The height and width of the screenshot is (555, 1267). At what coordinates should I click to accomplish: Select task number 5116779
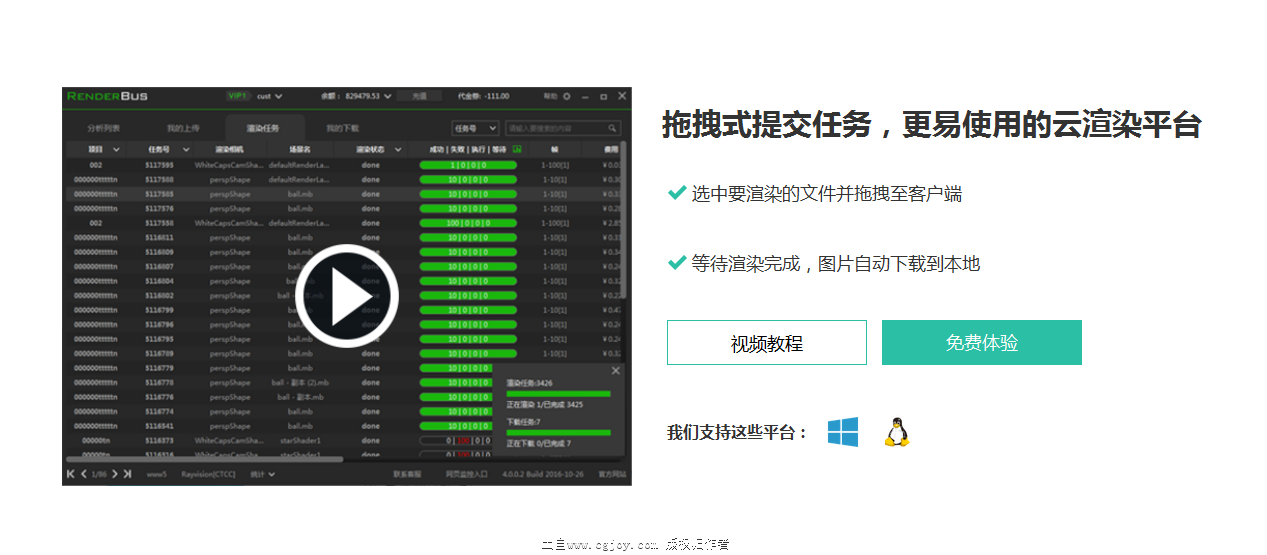tap(159, 368)
